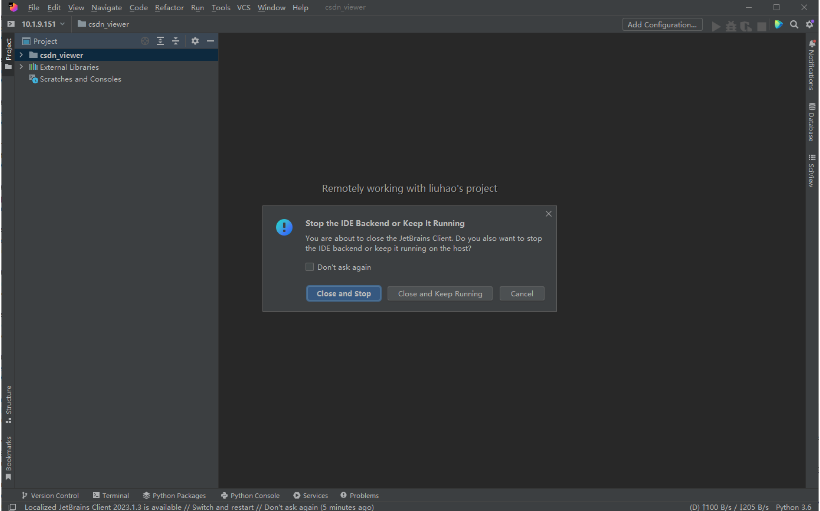Open the Terminal tool window tab
Image resolution: width=820 pixels, height=511 pixels.
pyautogui.click(x=110, y=495)
